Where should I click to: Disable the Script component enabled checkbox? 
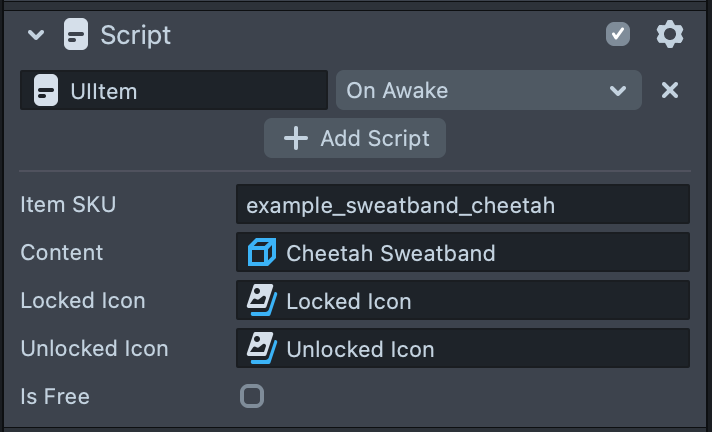click(618, 35)
